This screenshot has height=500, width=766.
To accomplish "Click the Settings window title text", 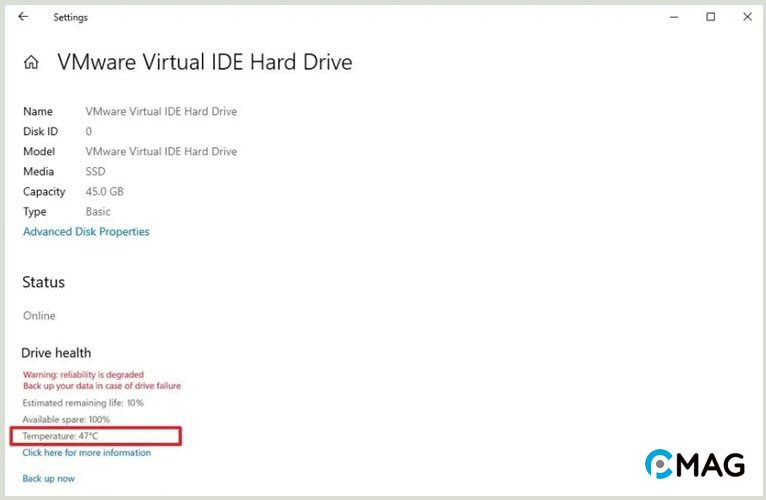I will tap(70, 17).
